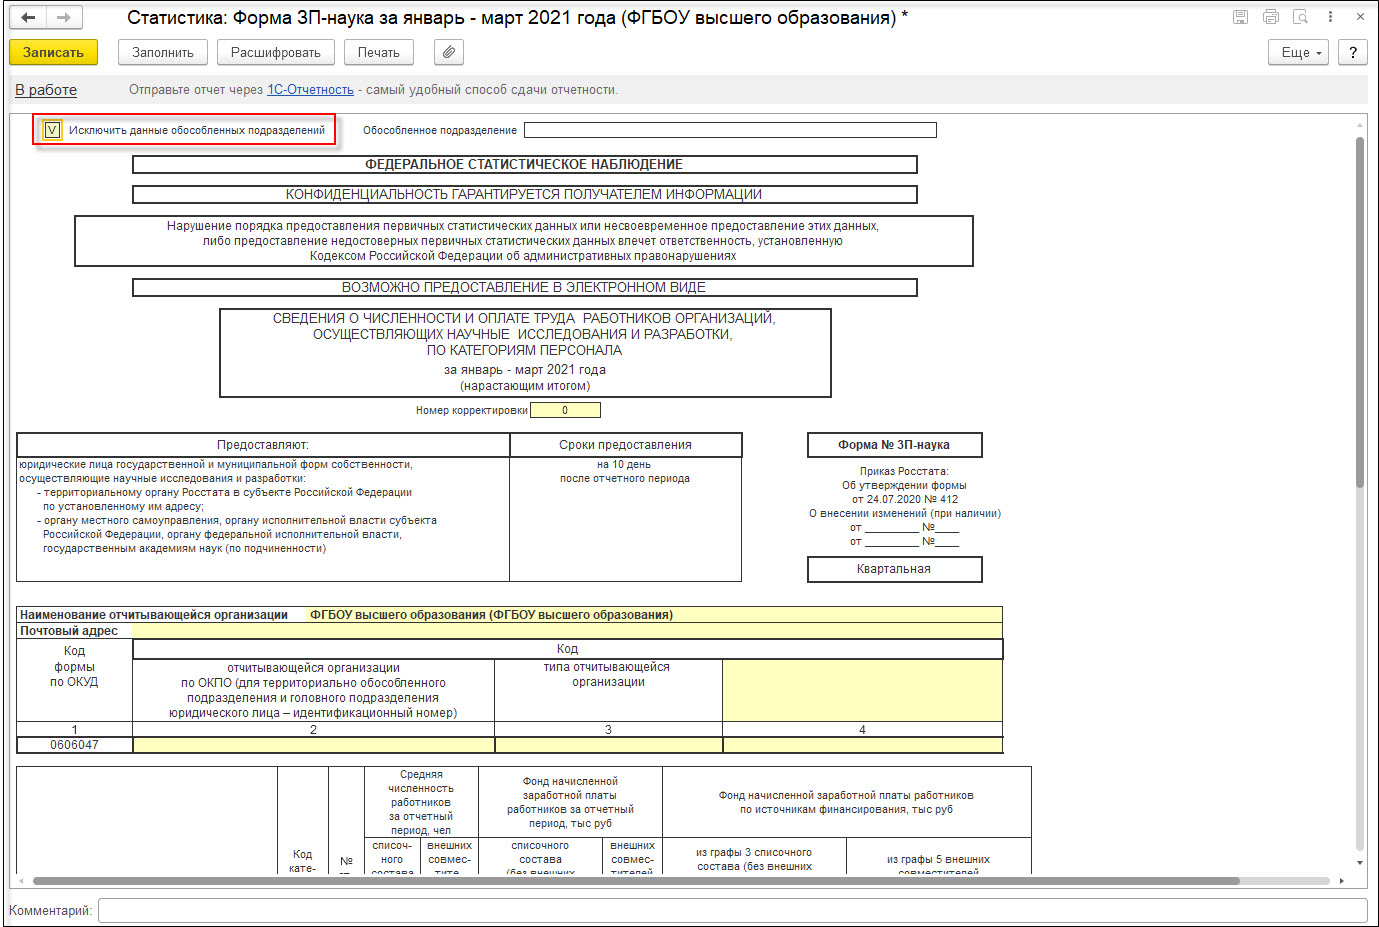Image resolution: width=1379 pixels, height=927 pixels.
Task: Click the Заполнить button
Action: click(163, 52)
